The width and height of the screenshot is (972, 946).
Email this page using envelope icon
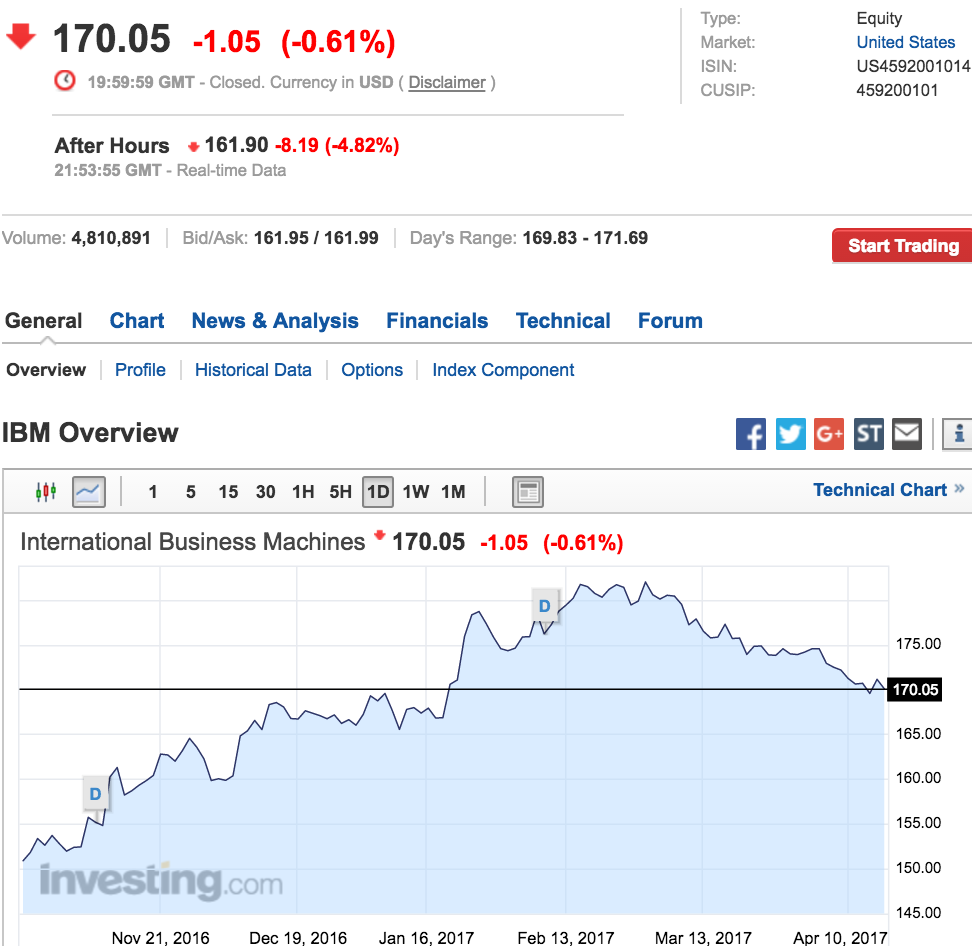point(907,434)
